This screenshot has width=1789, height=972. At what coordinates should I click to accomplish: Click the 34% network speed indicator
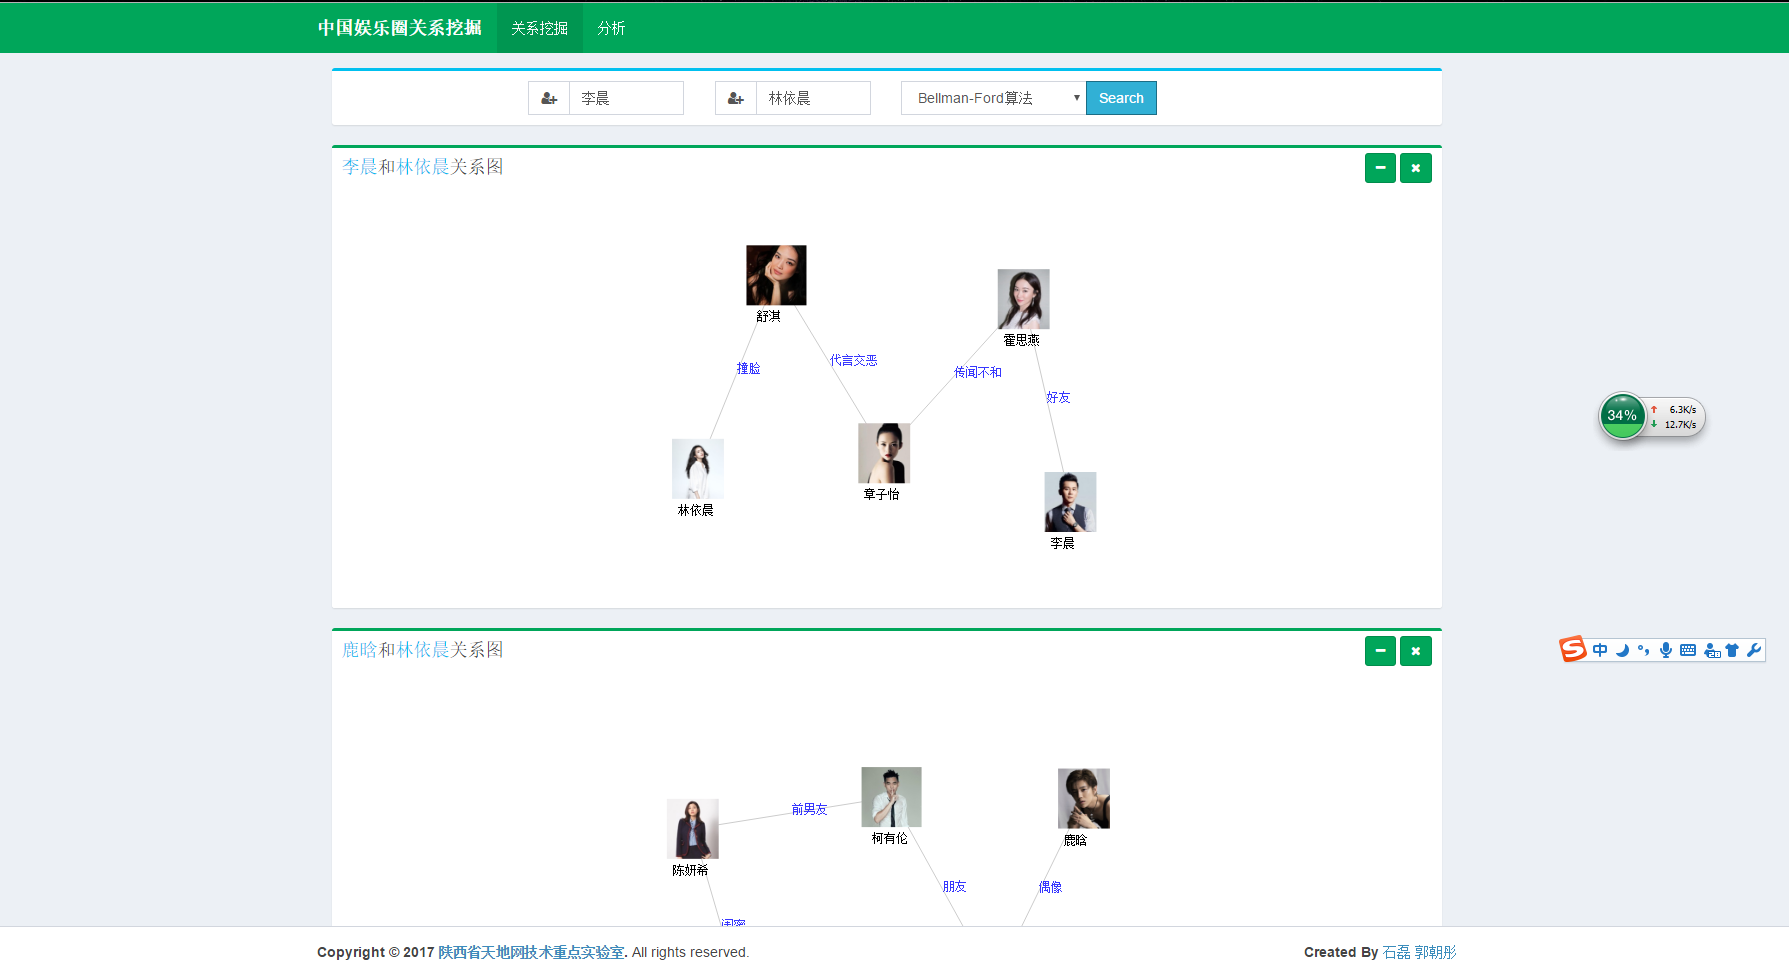tap(1622, 416)
